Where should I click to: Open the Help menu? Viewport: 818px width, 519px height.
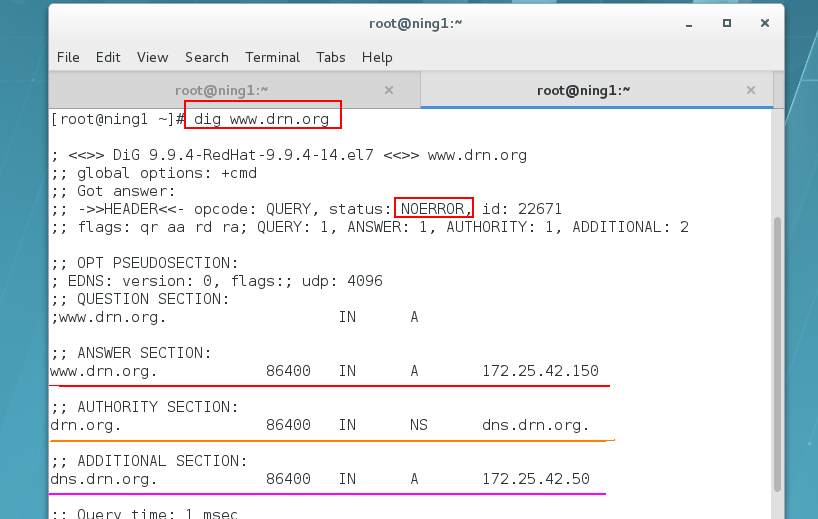377,57
